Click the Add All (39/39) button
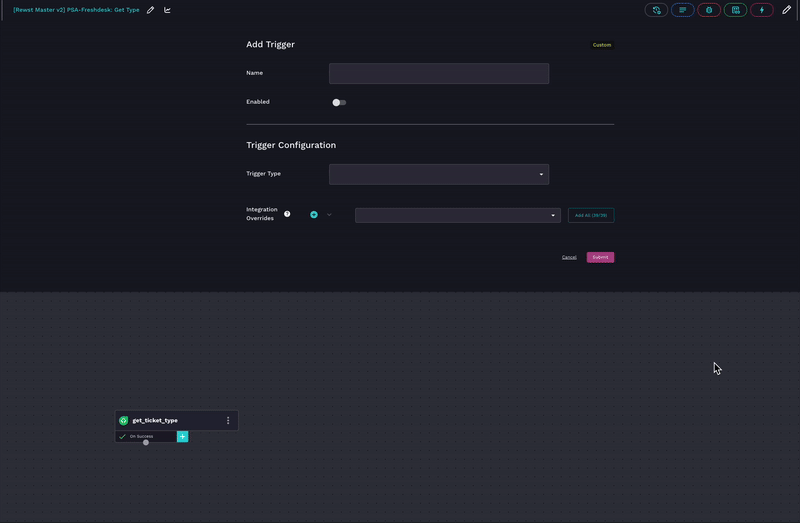Viewport: 800px width, 523px height. click(591, 215)
